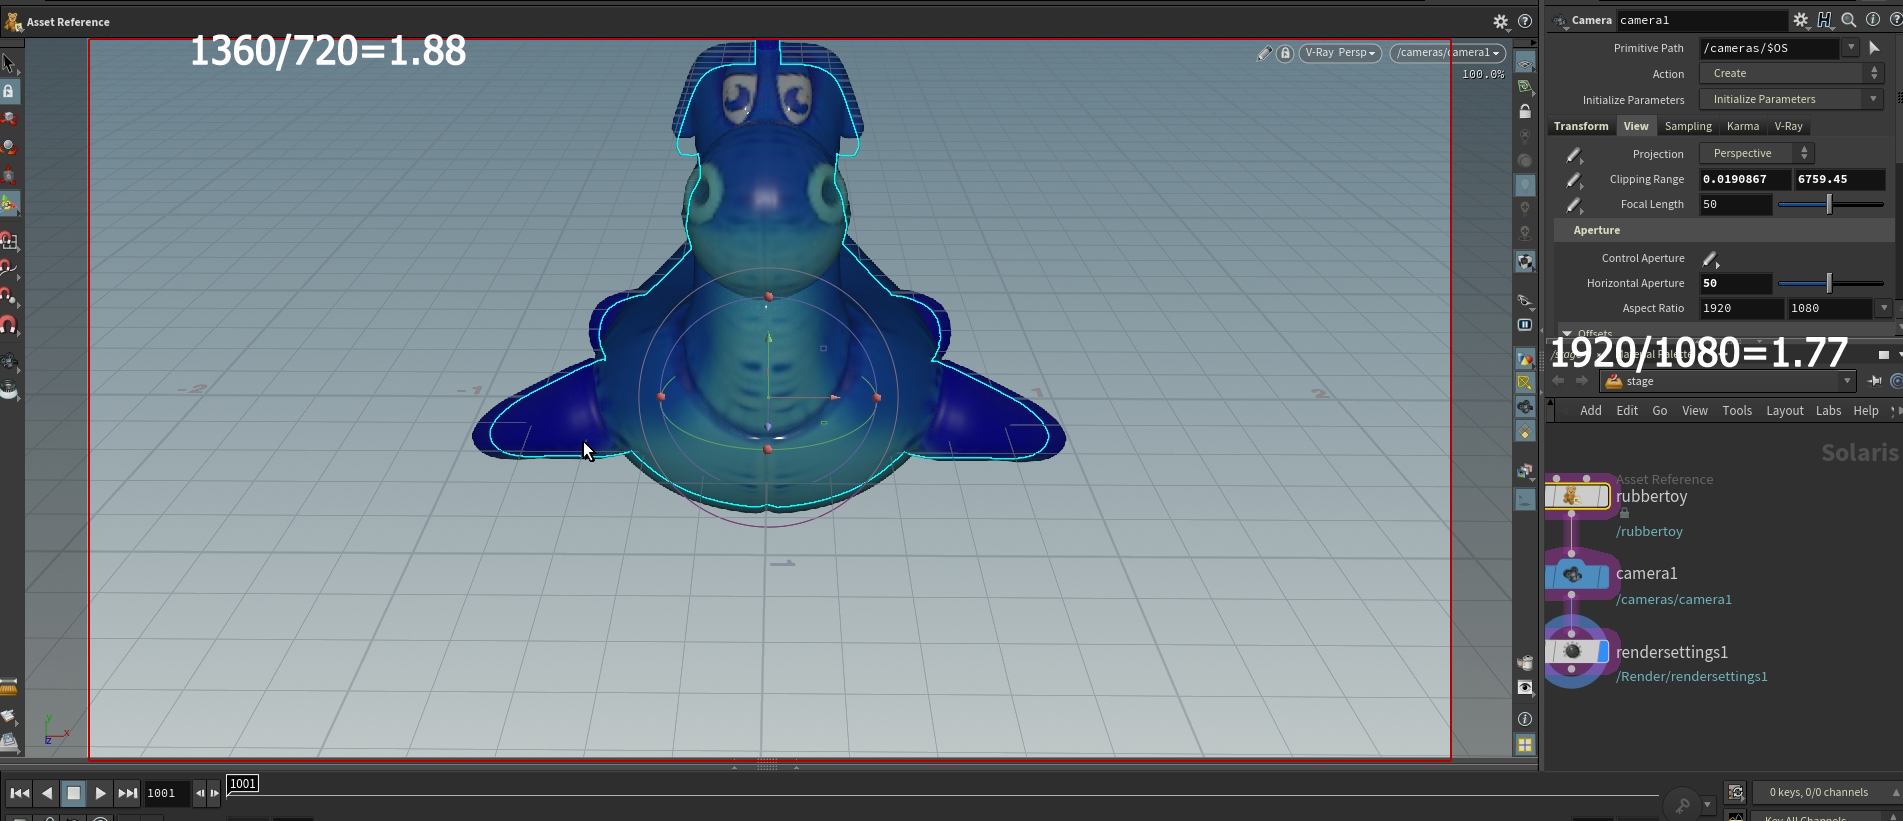Viewport: 1903px width, 821px height.
Task: Toggle the reference plane display icon
Action: 1525,63
